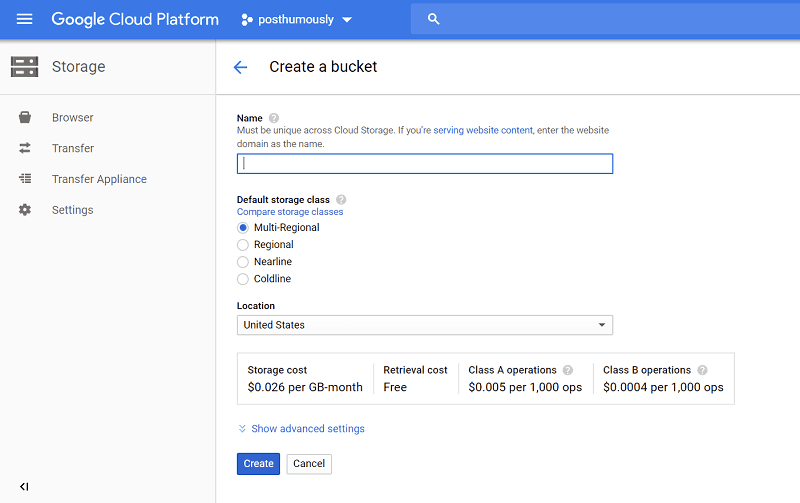Choose the Coldline storage class option
800x503 pixels.
243,279
